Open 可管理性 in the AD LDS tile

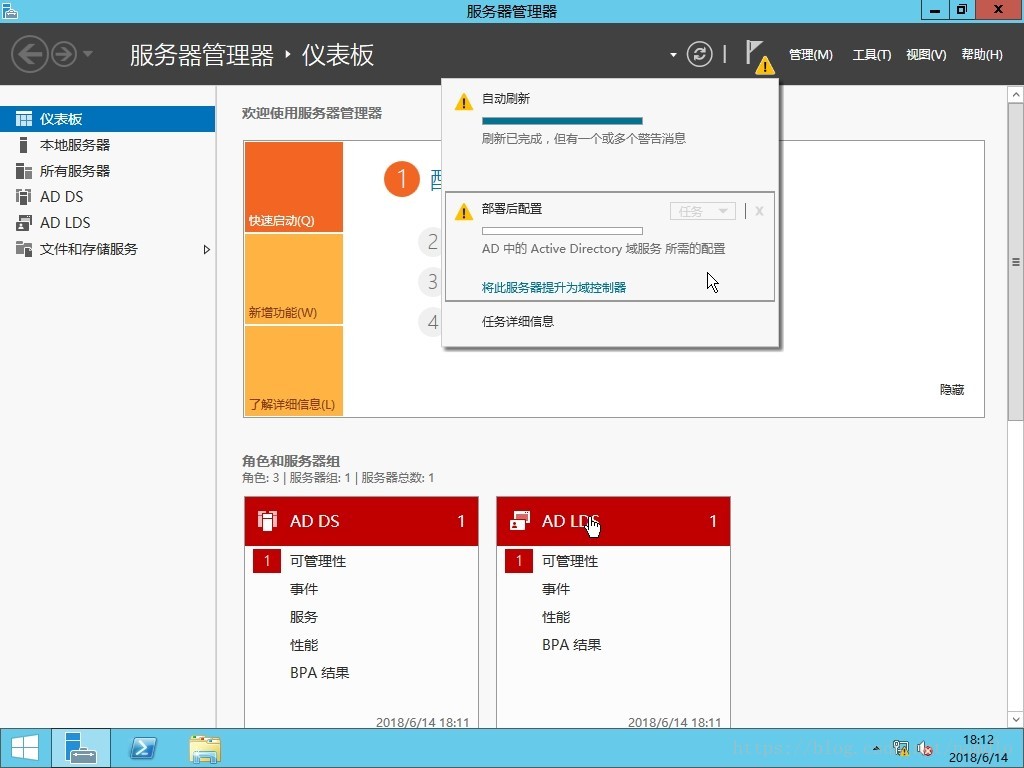tap(570, 561)
